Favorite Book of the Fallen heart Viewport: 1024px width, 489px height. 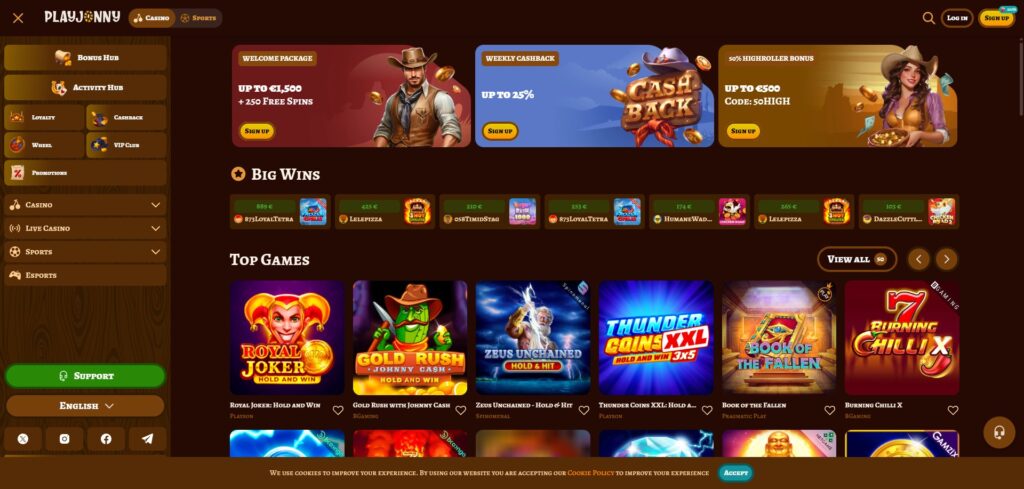(x=829, y=411)
